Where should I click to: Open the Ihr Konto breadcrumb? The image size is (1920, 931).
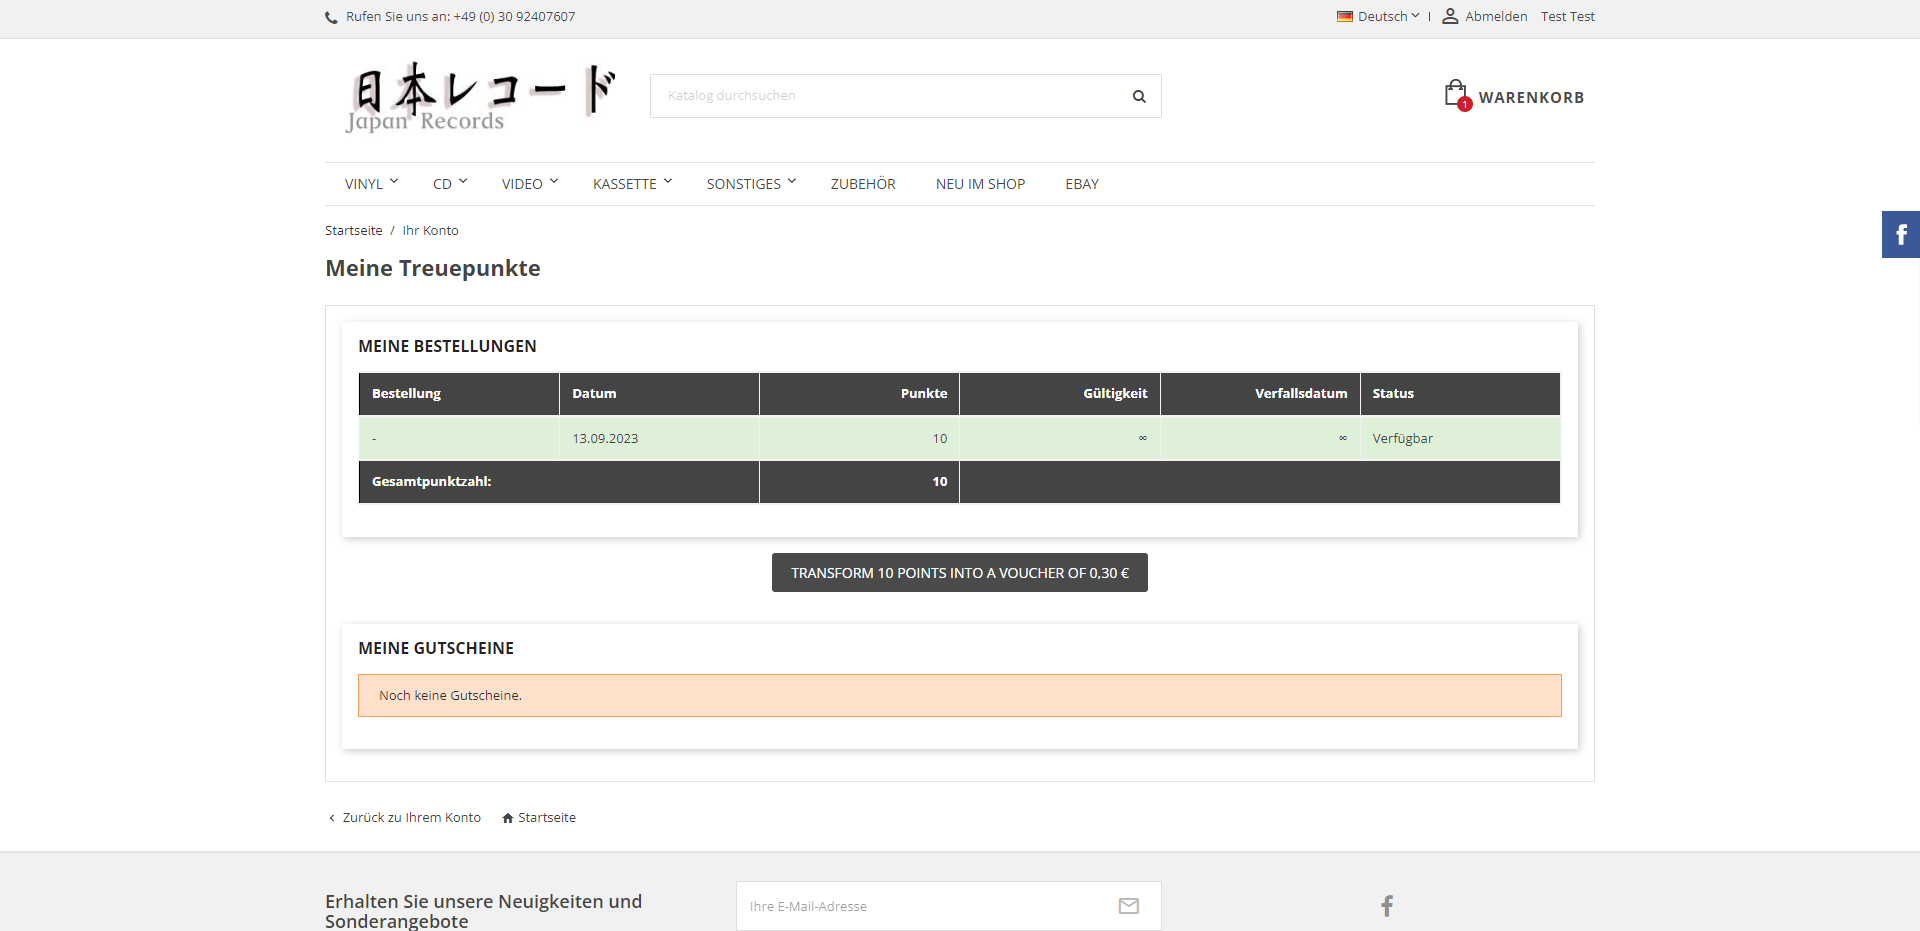(431, 230)
